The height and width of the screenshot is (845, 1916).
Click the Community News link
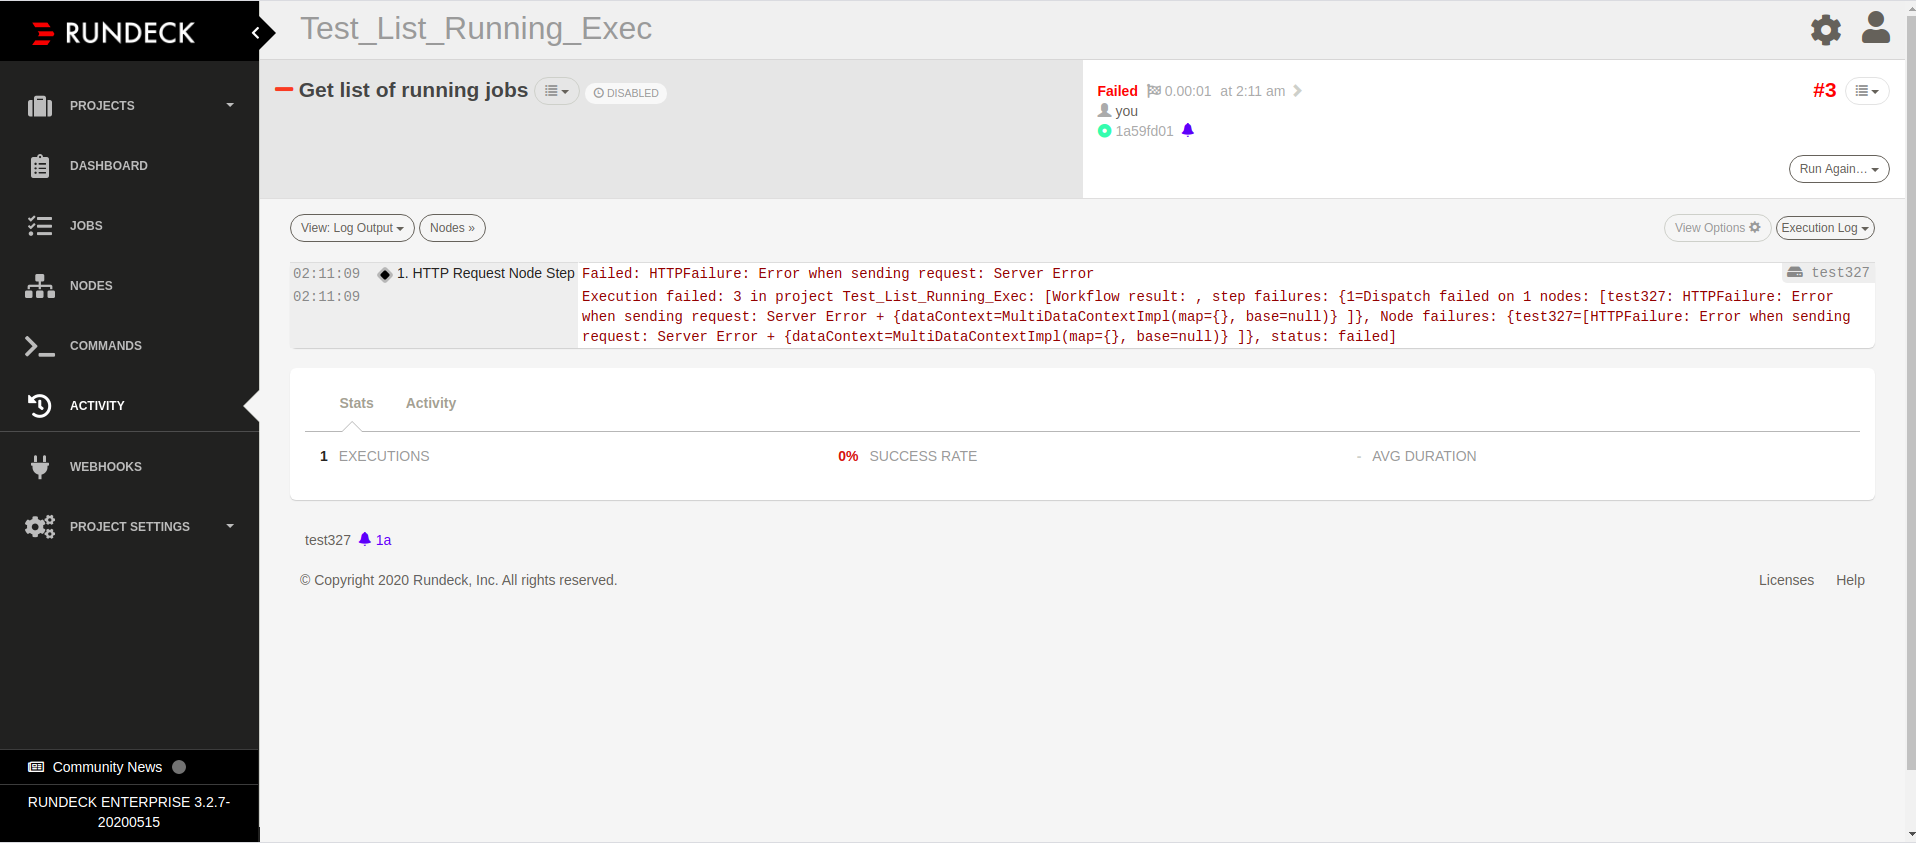(107, 767)
